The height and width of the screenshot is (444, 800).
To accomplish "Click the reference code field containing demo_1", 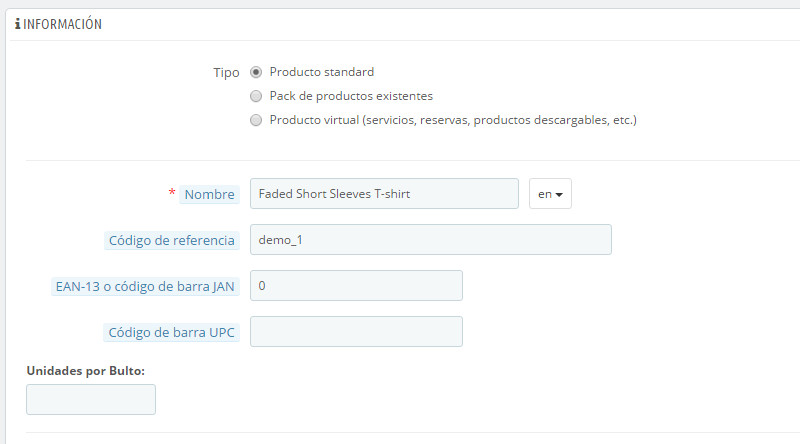I will [430, 240].
